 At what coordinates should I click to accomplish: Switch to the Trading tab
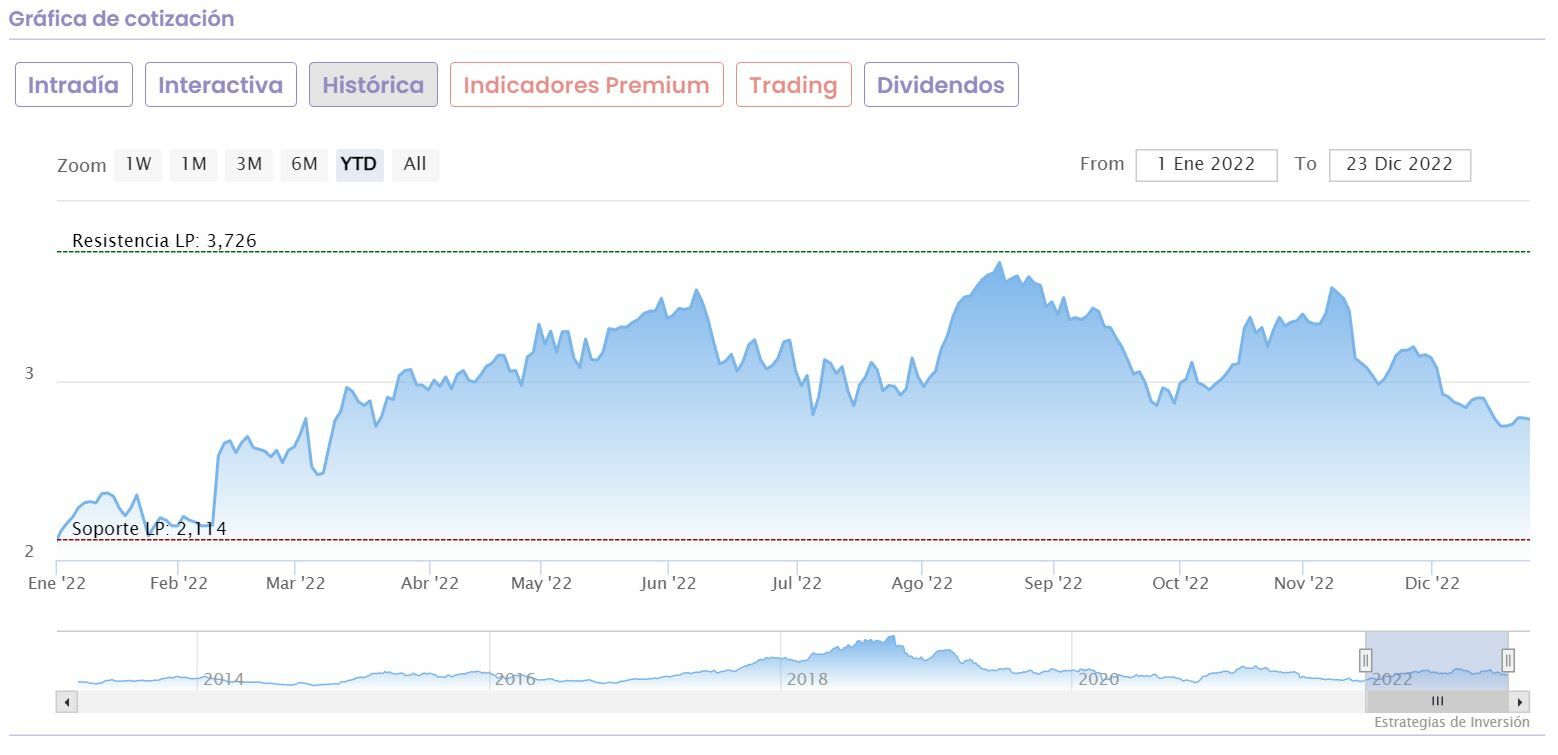tap(793, 85)
